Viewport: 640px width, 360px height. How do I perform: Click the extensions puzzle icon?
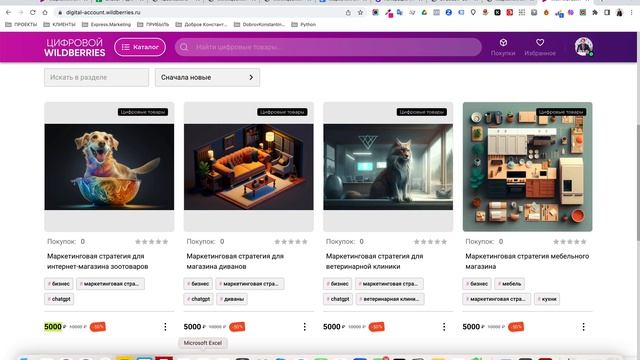pos(595,13)
